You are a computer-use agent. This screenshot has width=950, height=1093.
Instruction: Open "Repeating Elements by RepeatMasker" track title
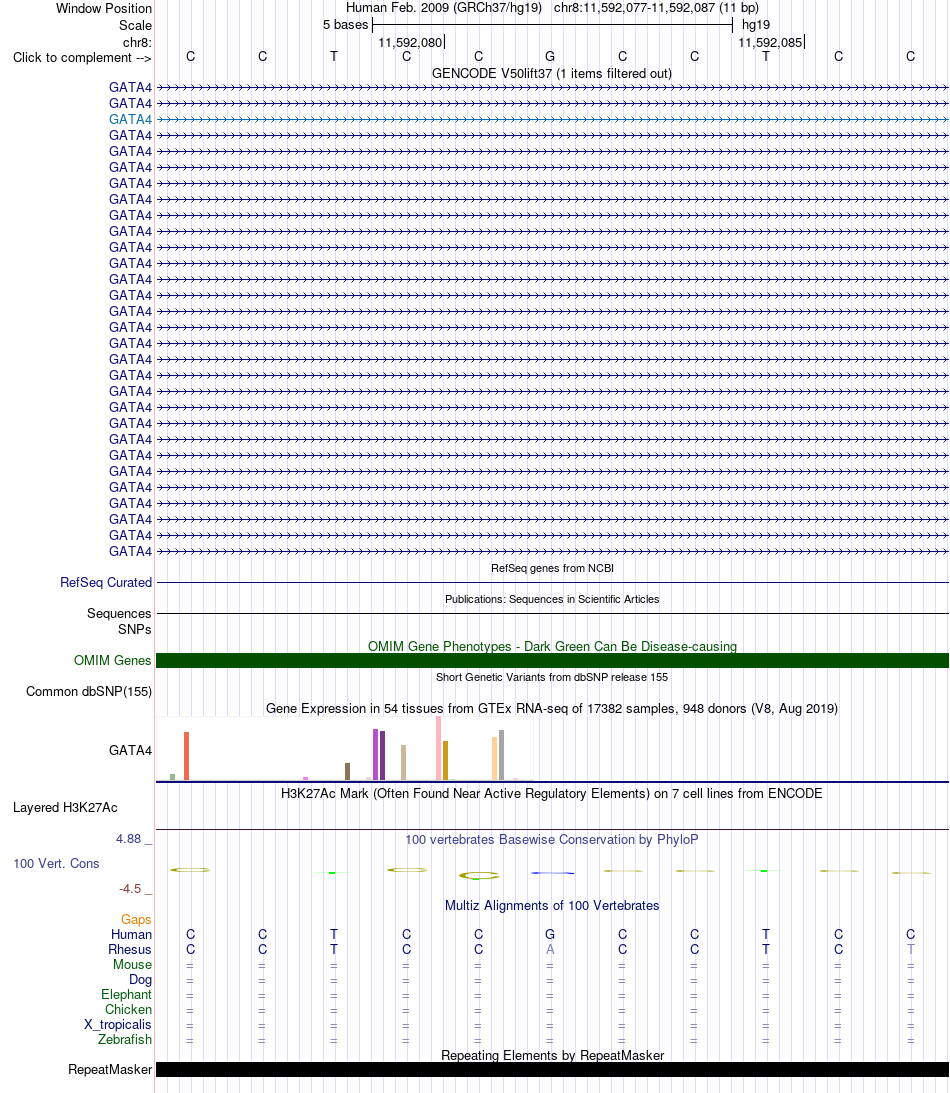coord(552,1055)
